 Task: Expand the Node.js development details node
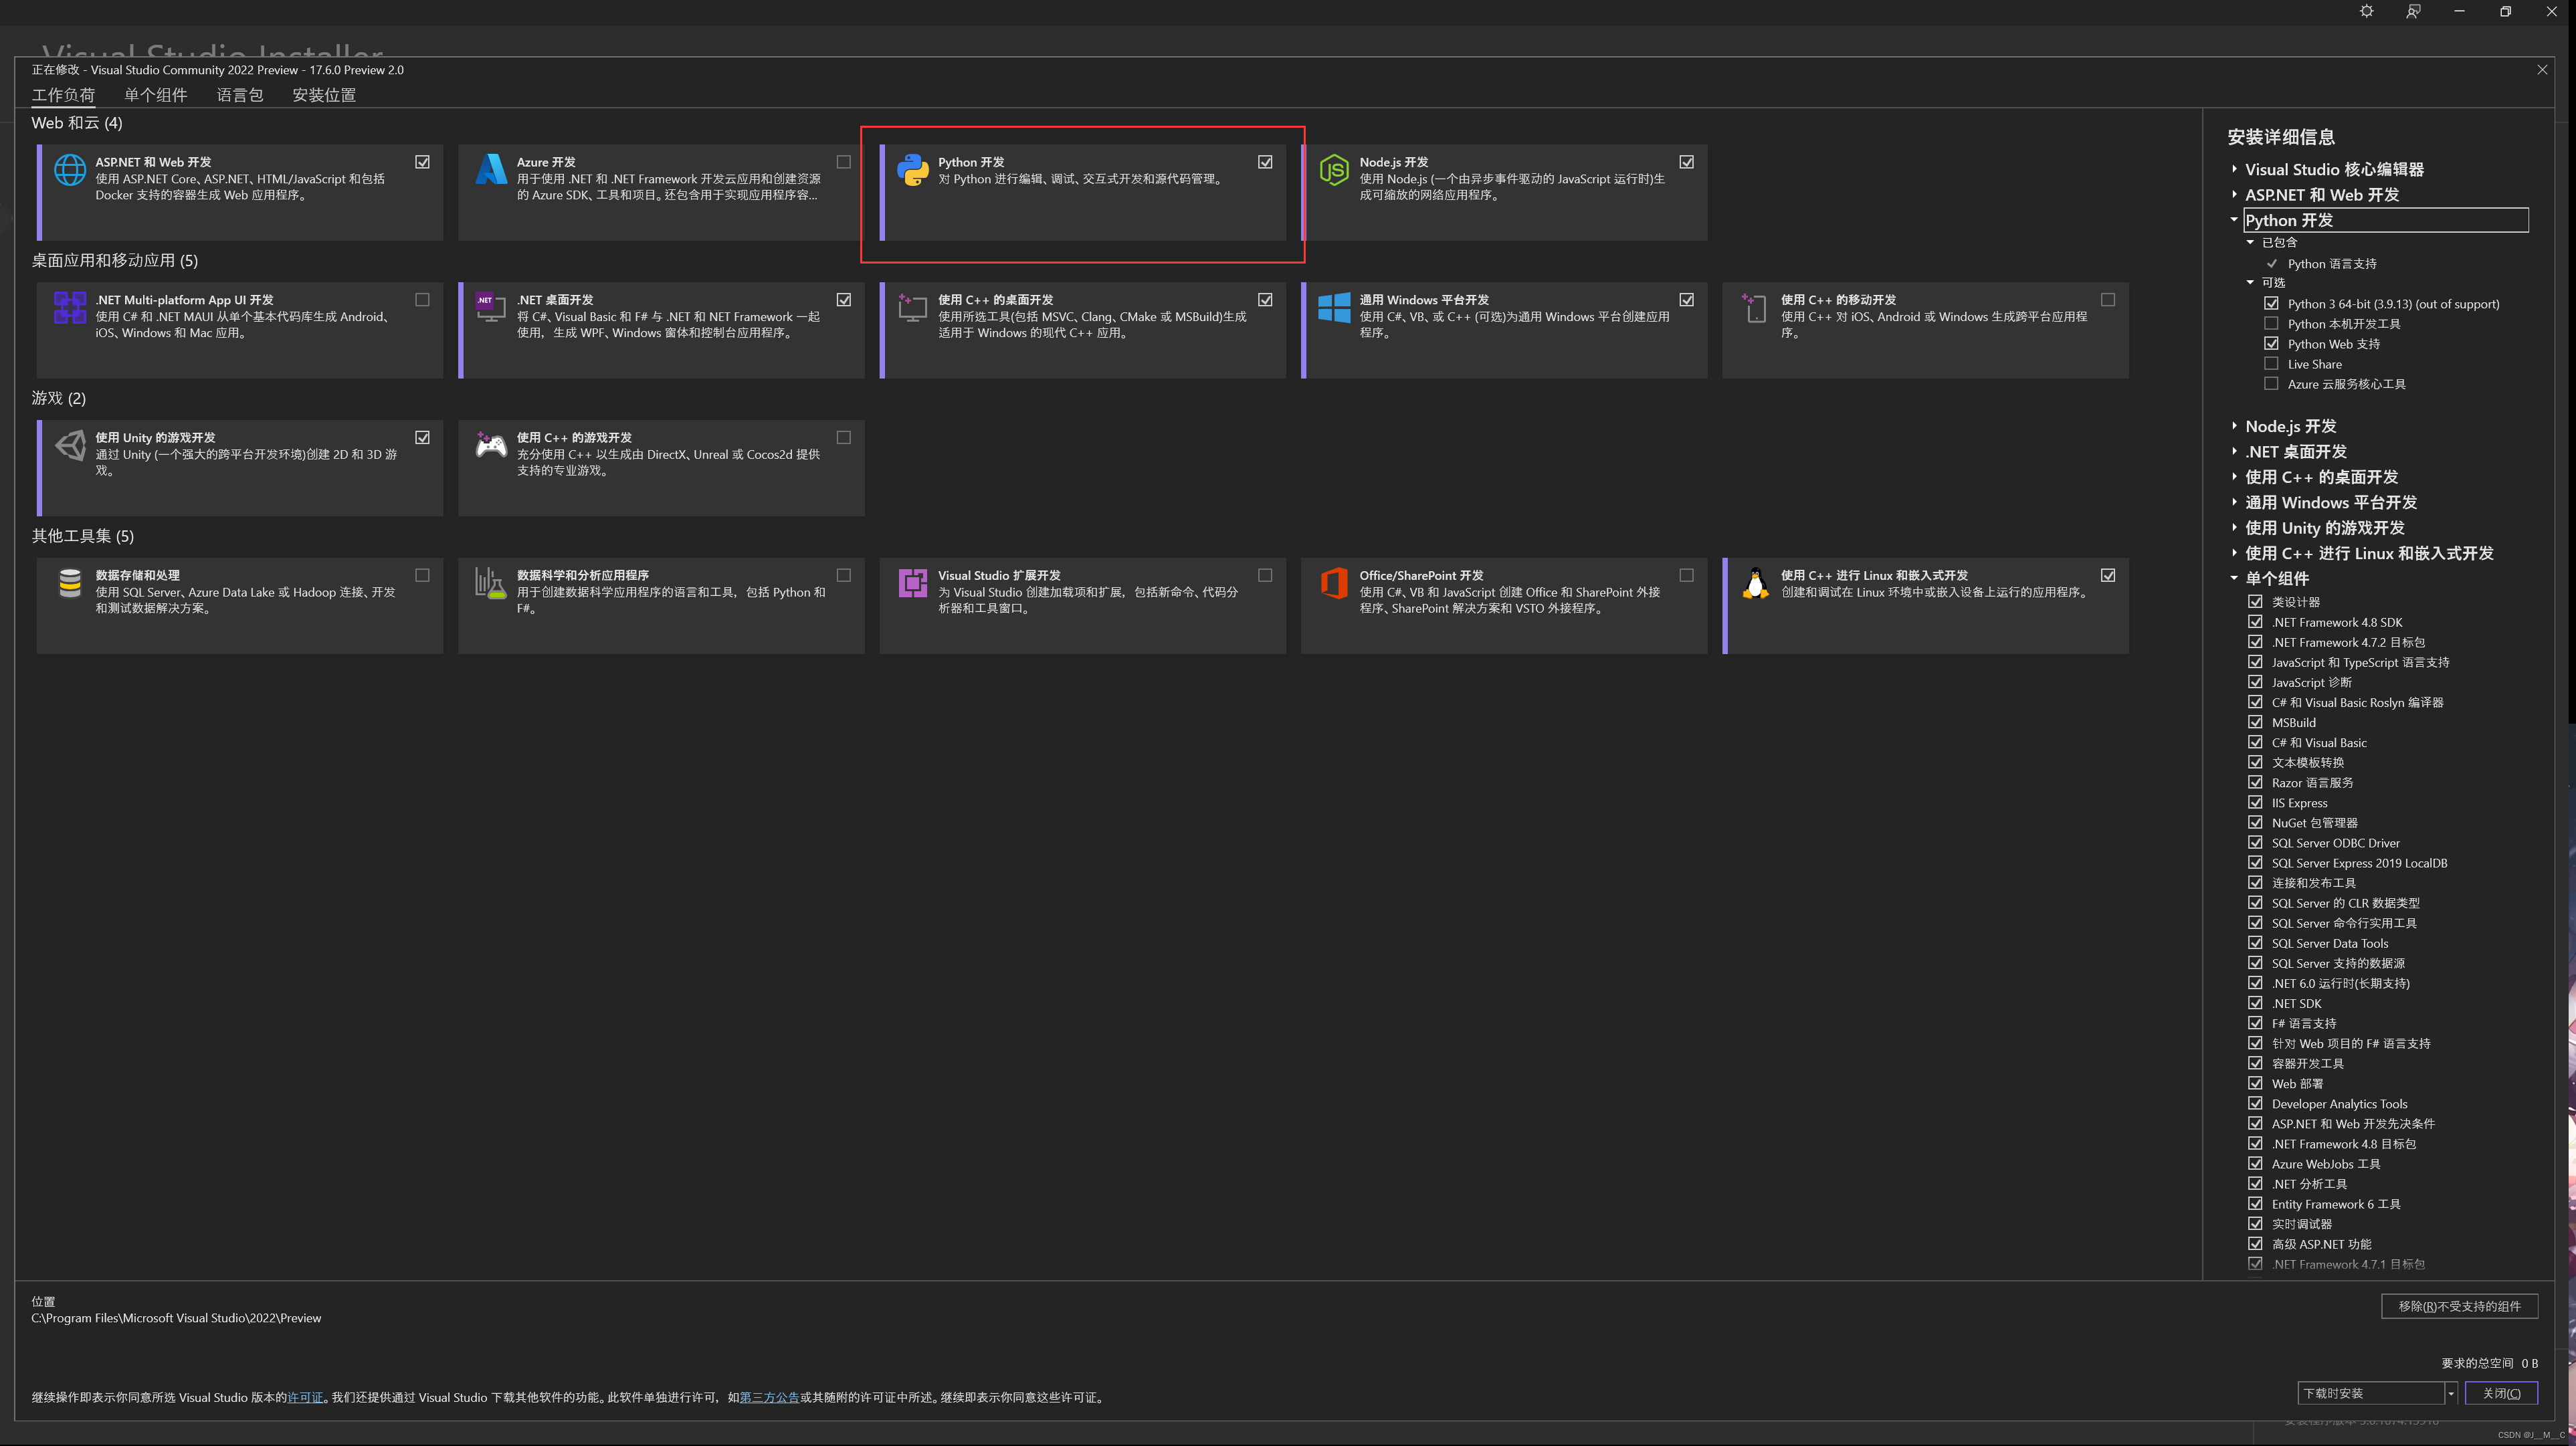click(2234, 426)
